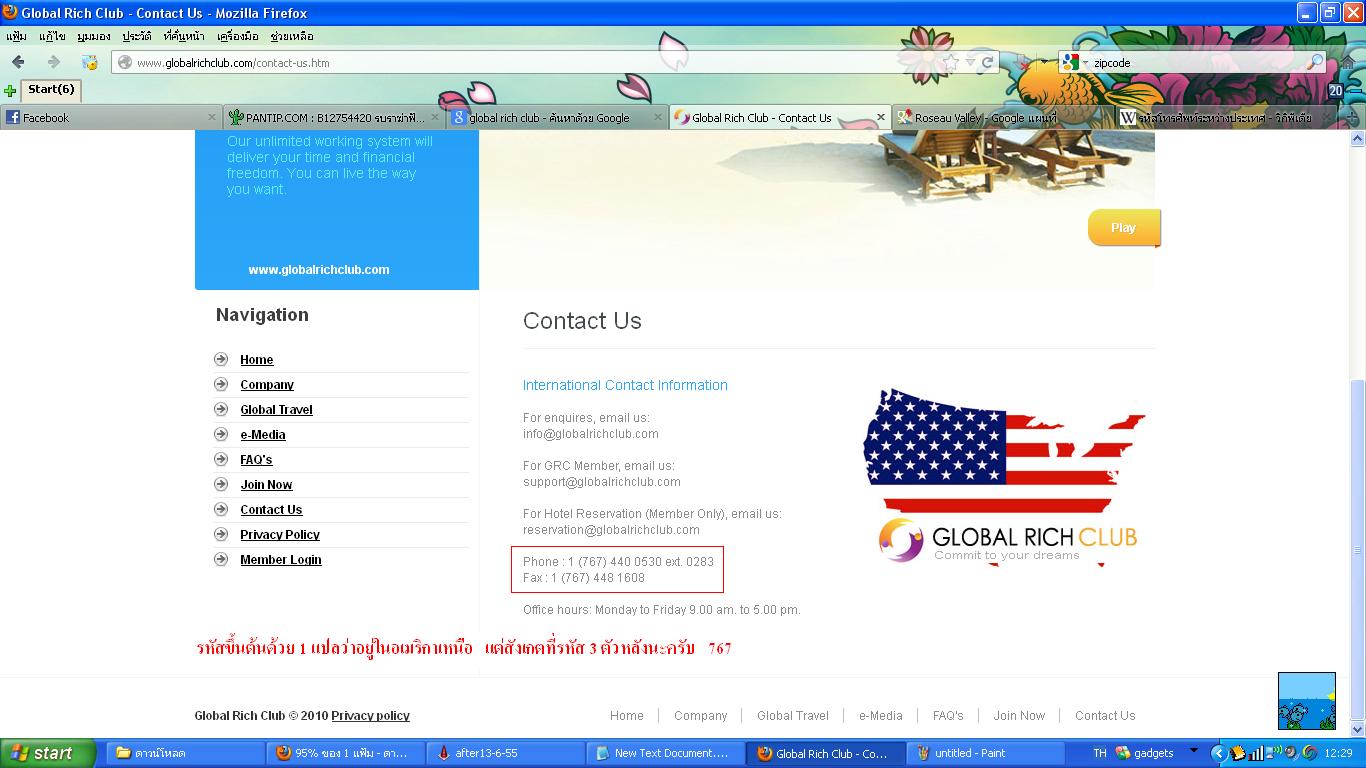Open the home icon in toolbar
The width and height of the screenshot is (1366, 768).
tap(1347, 62)
